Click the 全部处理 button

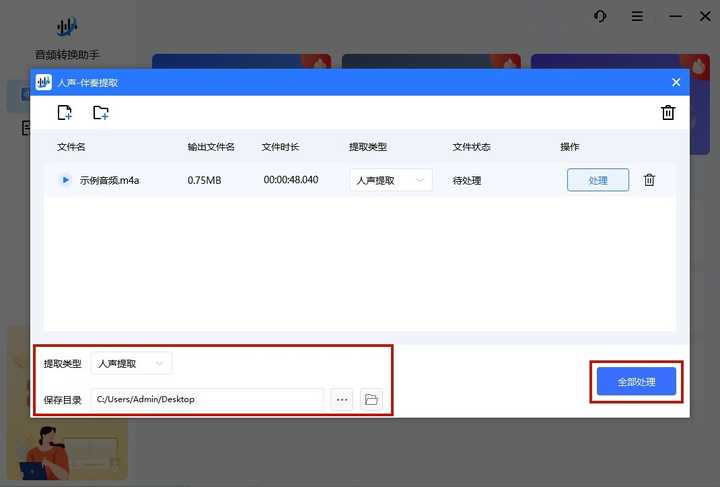636,381
